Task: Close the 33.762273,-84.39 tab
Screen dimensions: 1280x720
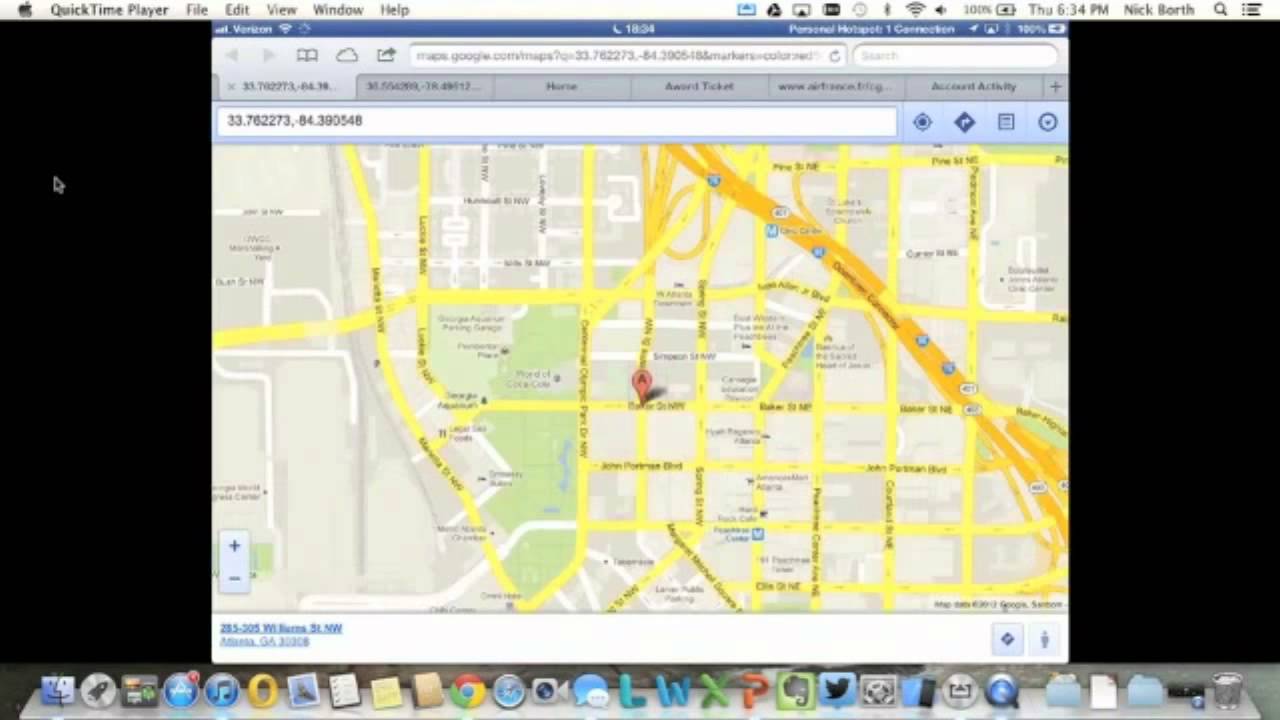Action: [231, 87]
